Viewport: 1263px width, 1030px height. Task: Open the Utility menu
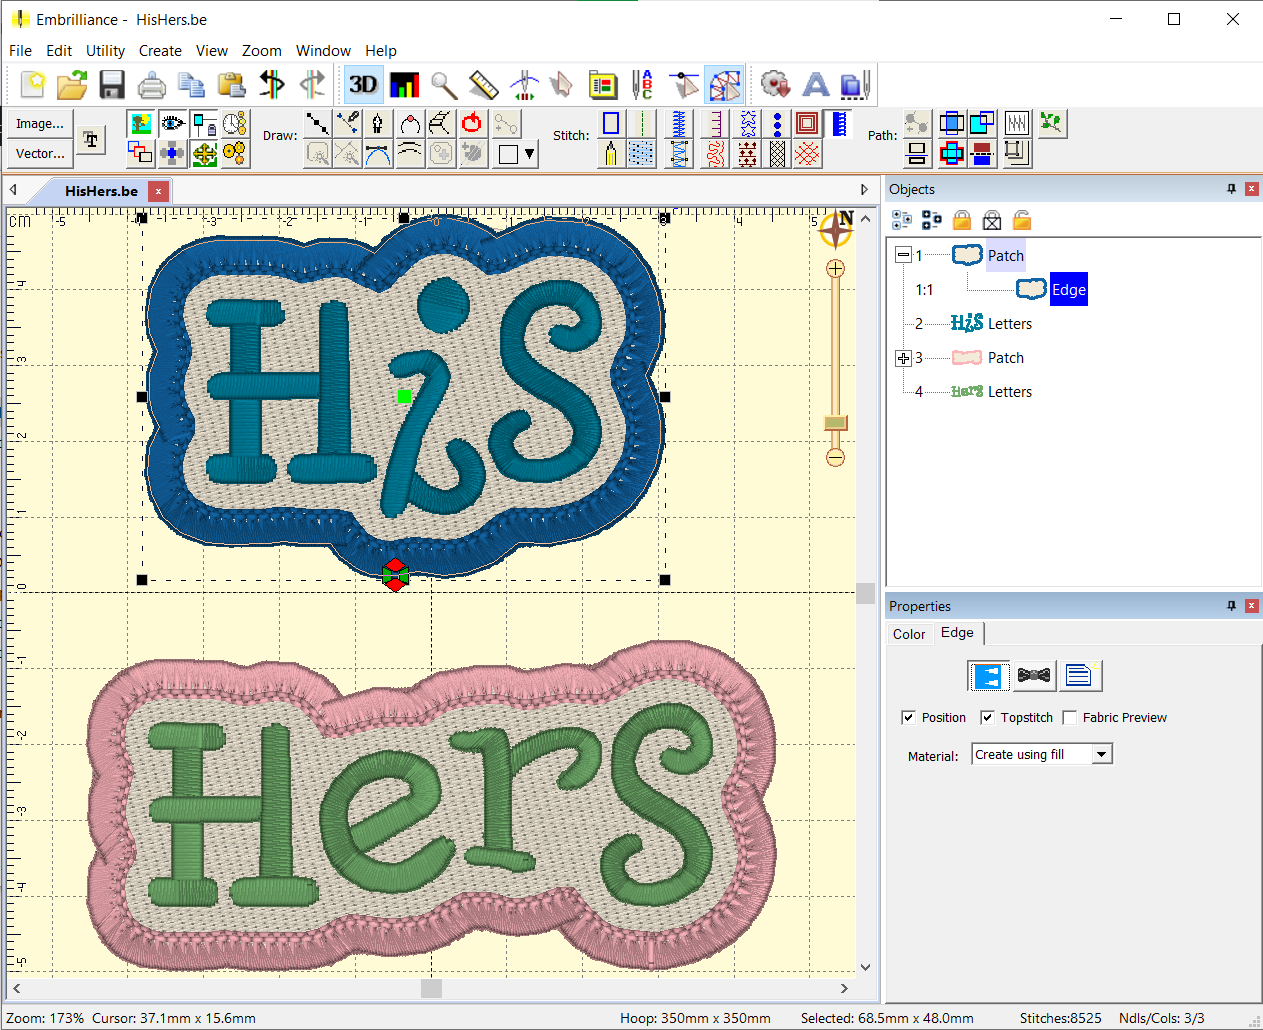point(105,51)
